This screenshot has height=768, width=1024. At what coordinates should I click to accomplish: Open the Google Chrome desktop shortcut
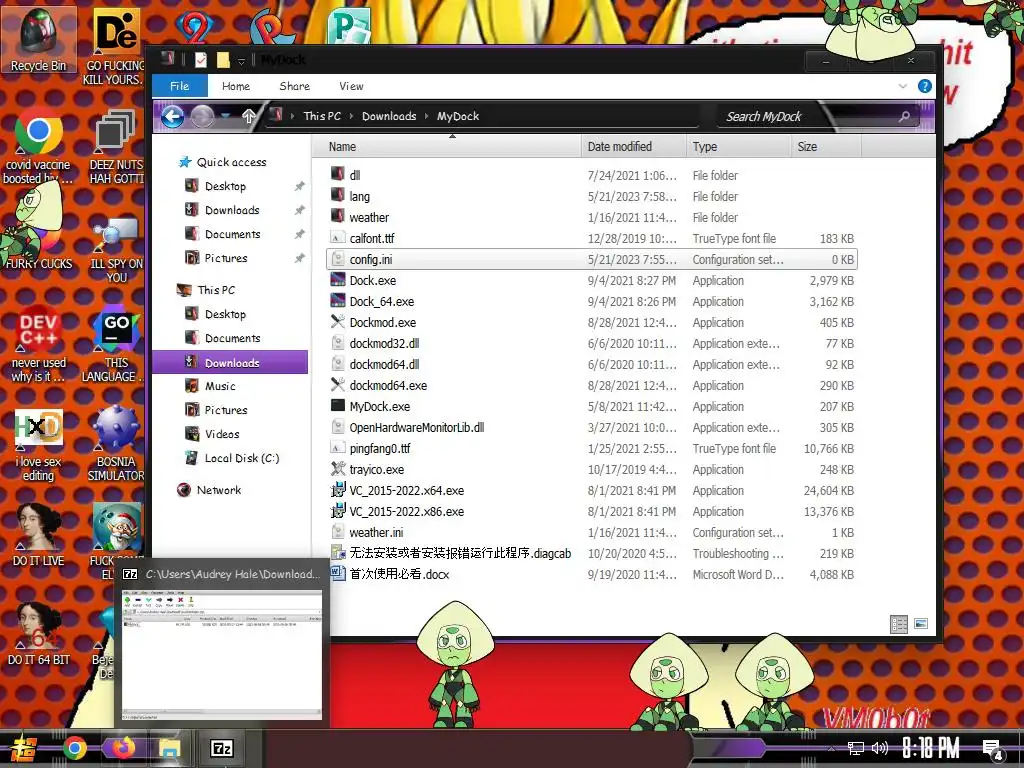[x=38, y=147]
